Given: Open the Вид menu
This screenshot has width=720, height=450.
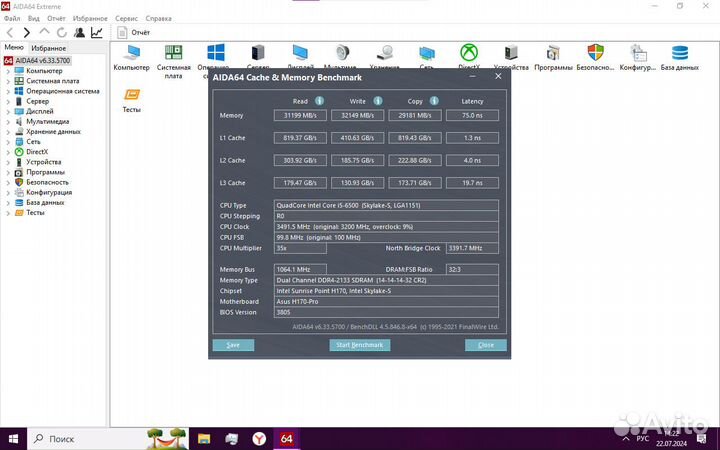Looking at the screenshot, I should (34, 18).
